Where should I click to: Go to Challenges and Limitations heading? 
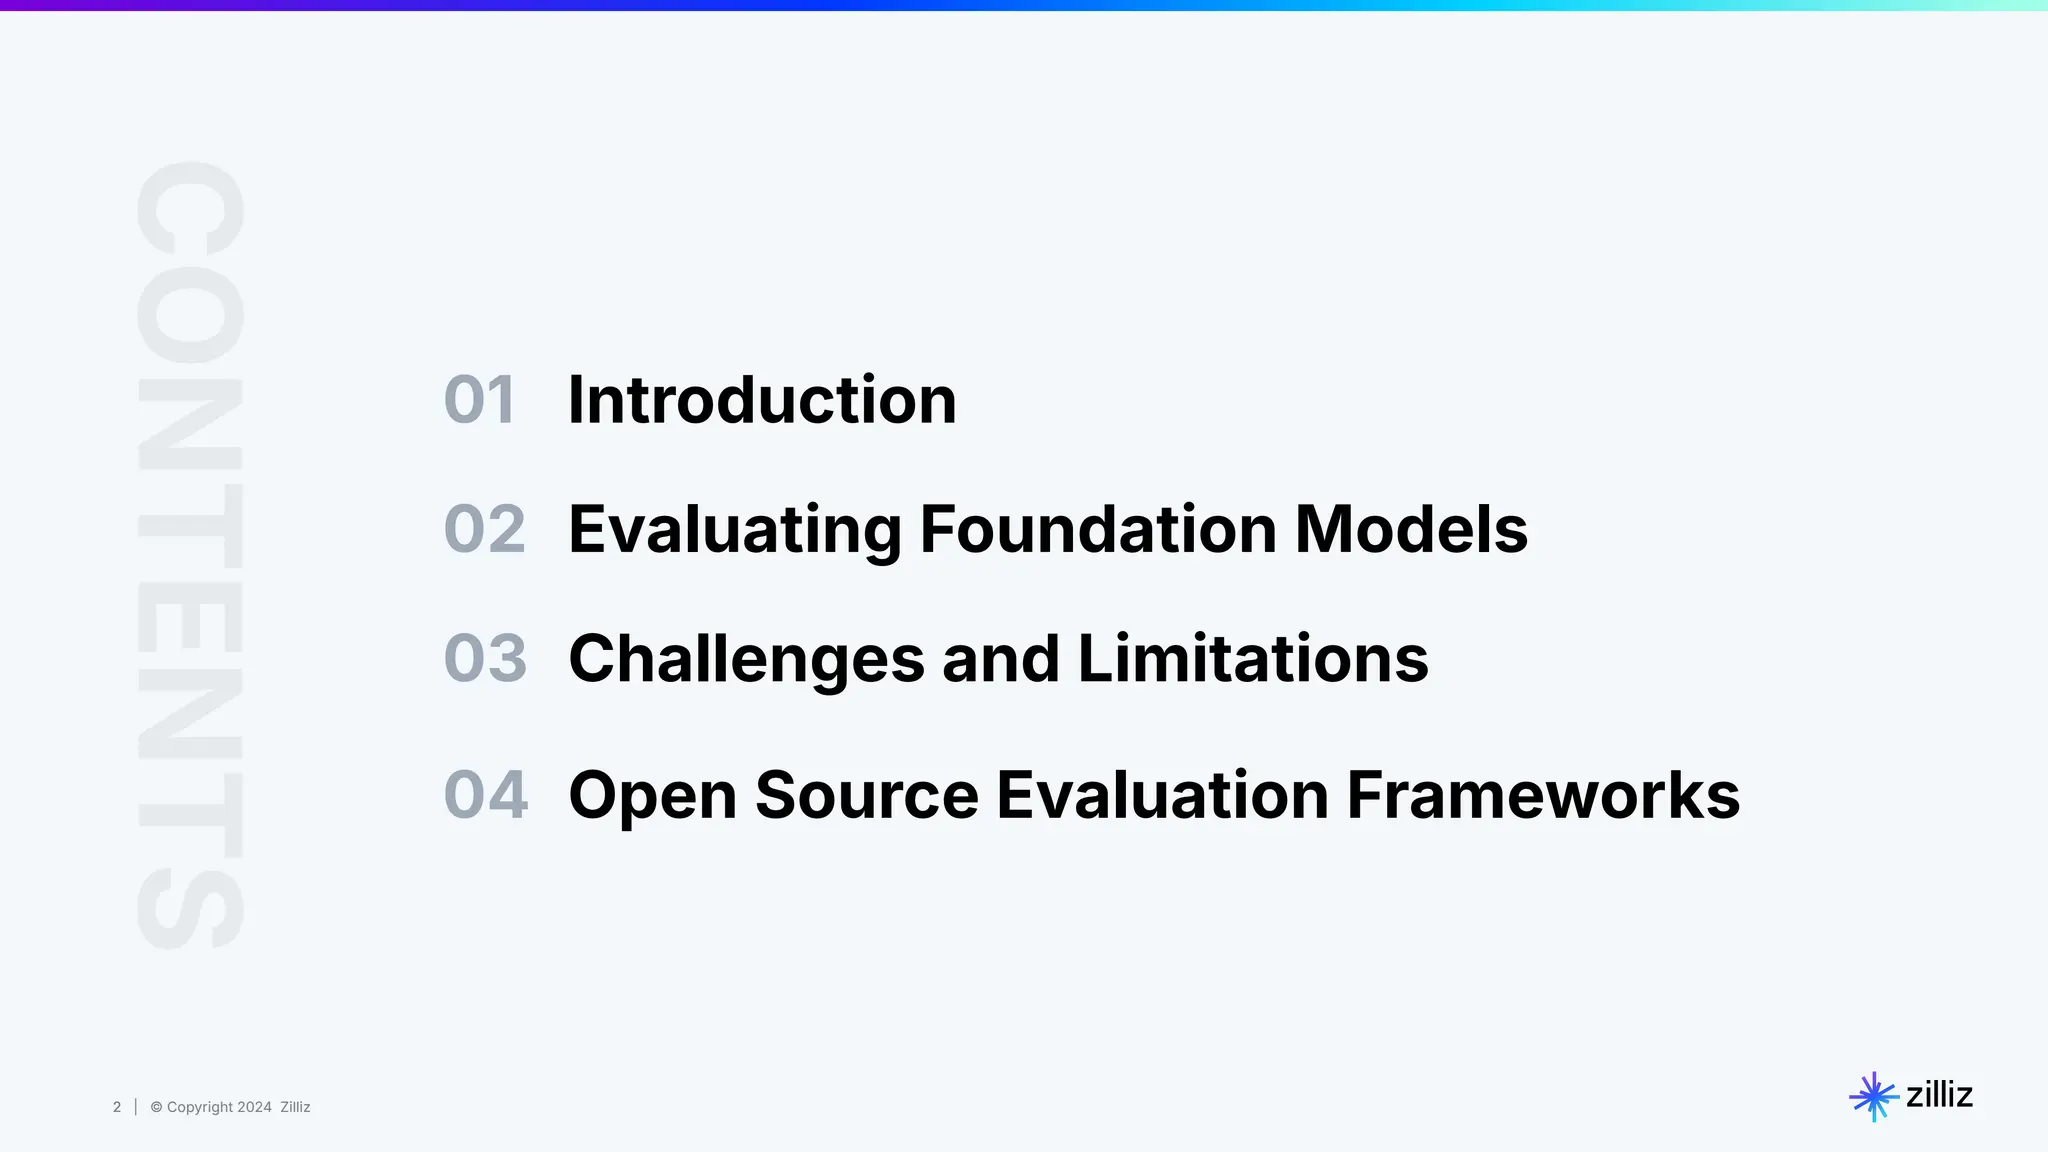coord(998,659)
